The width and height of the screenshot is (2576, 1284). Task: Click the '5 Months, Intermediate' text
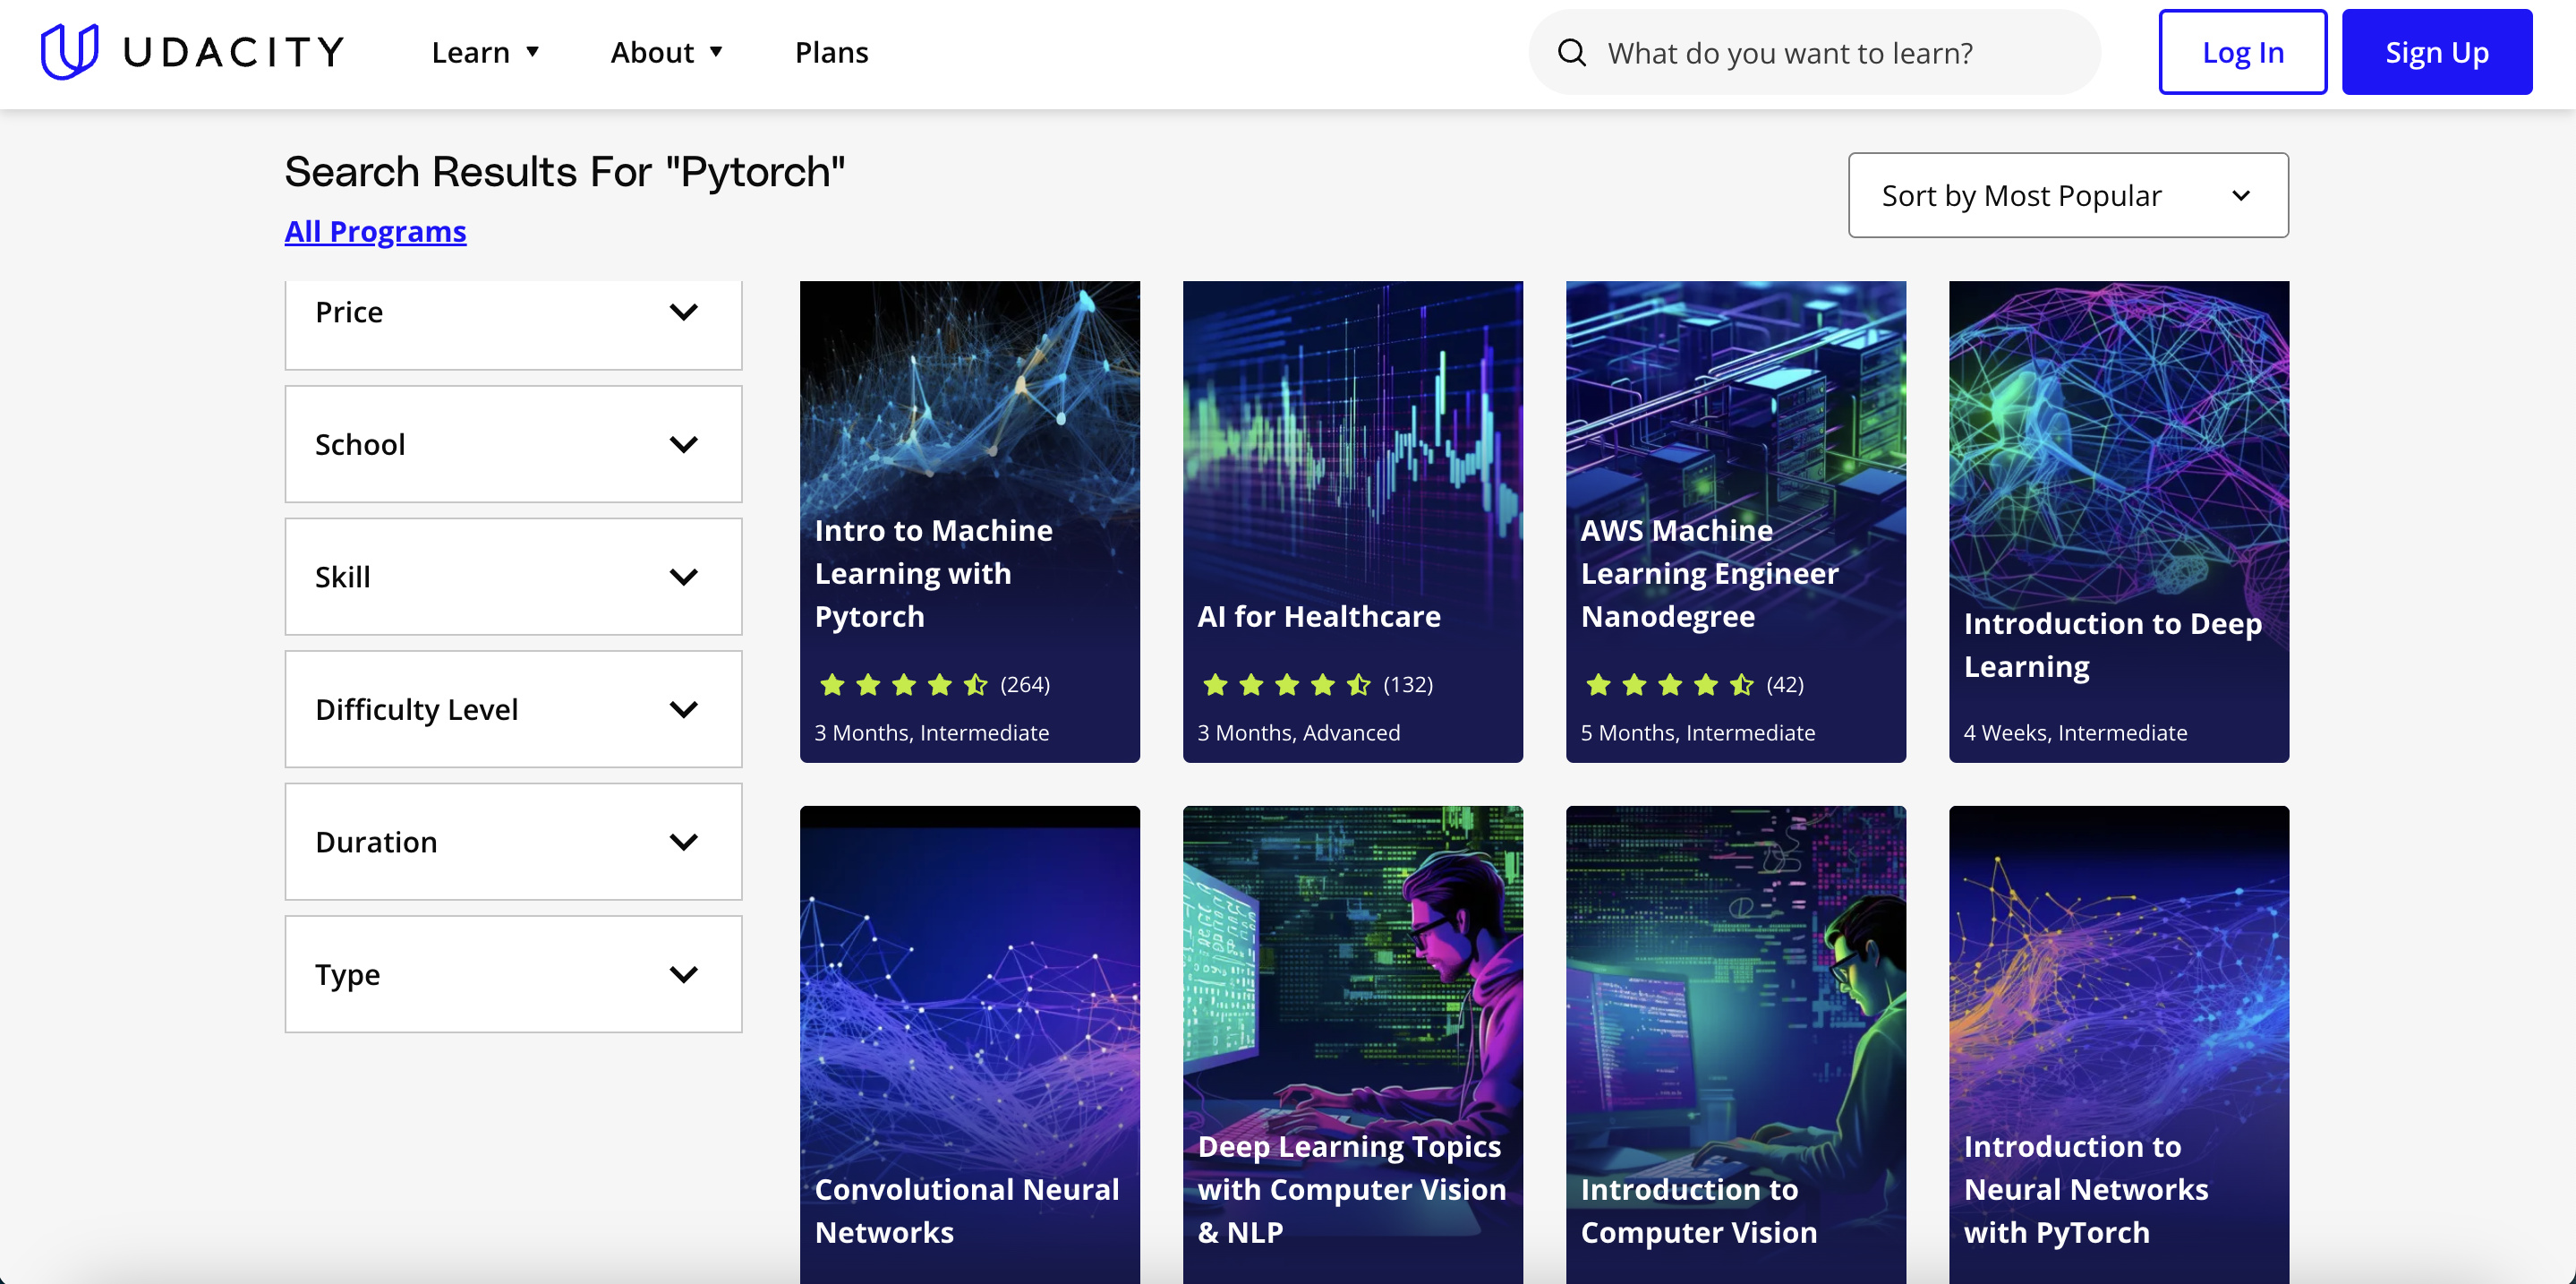click(x=1697, y=733)
